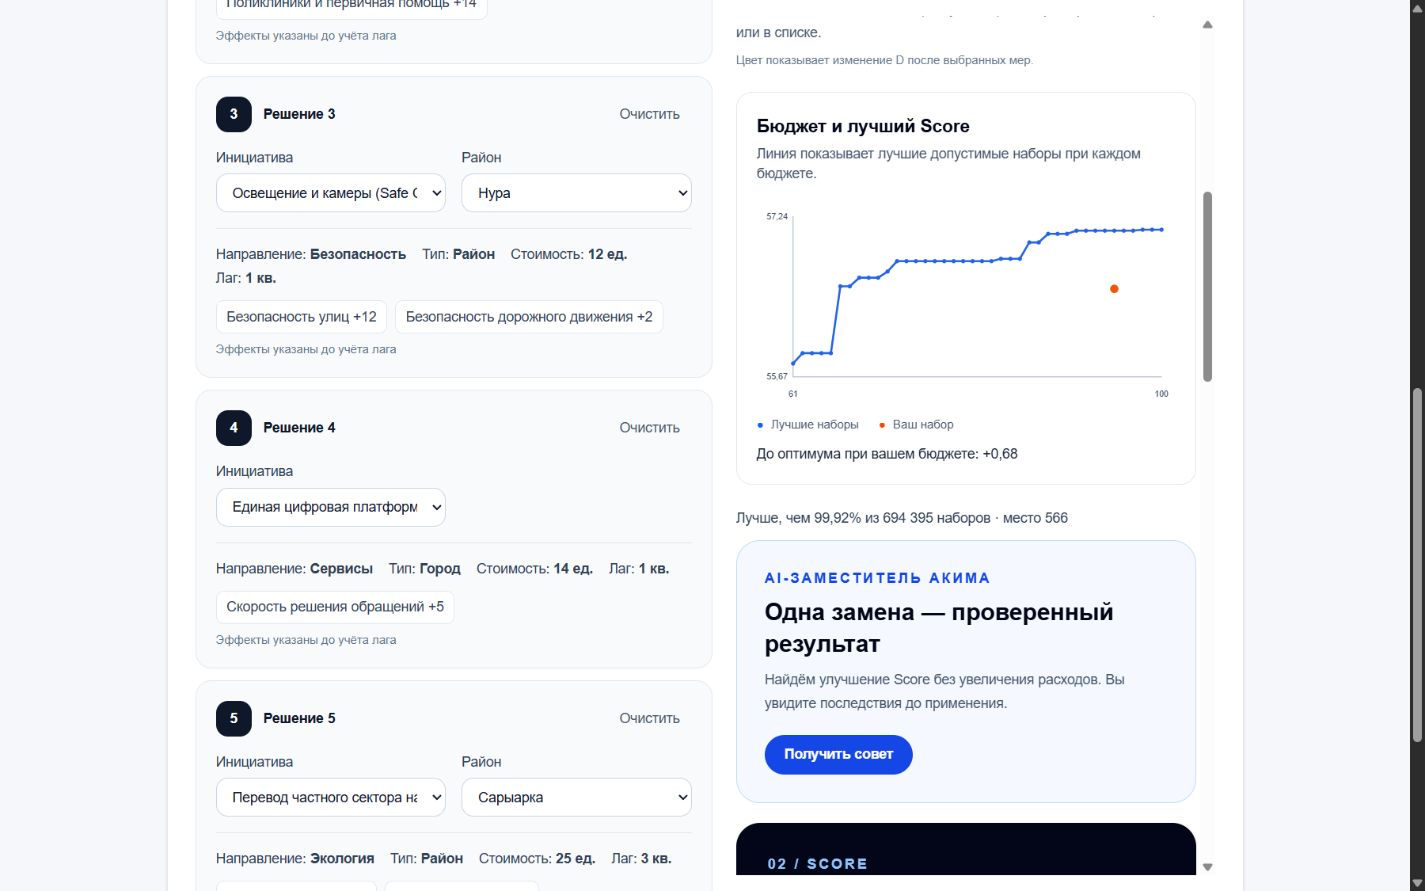Screen dimensions: 1425x891
Task: Click the right panel vertical scrollbar thumb
Action: (1207, 287)
